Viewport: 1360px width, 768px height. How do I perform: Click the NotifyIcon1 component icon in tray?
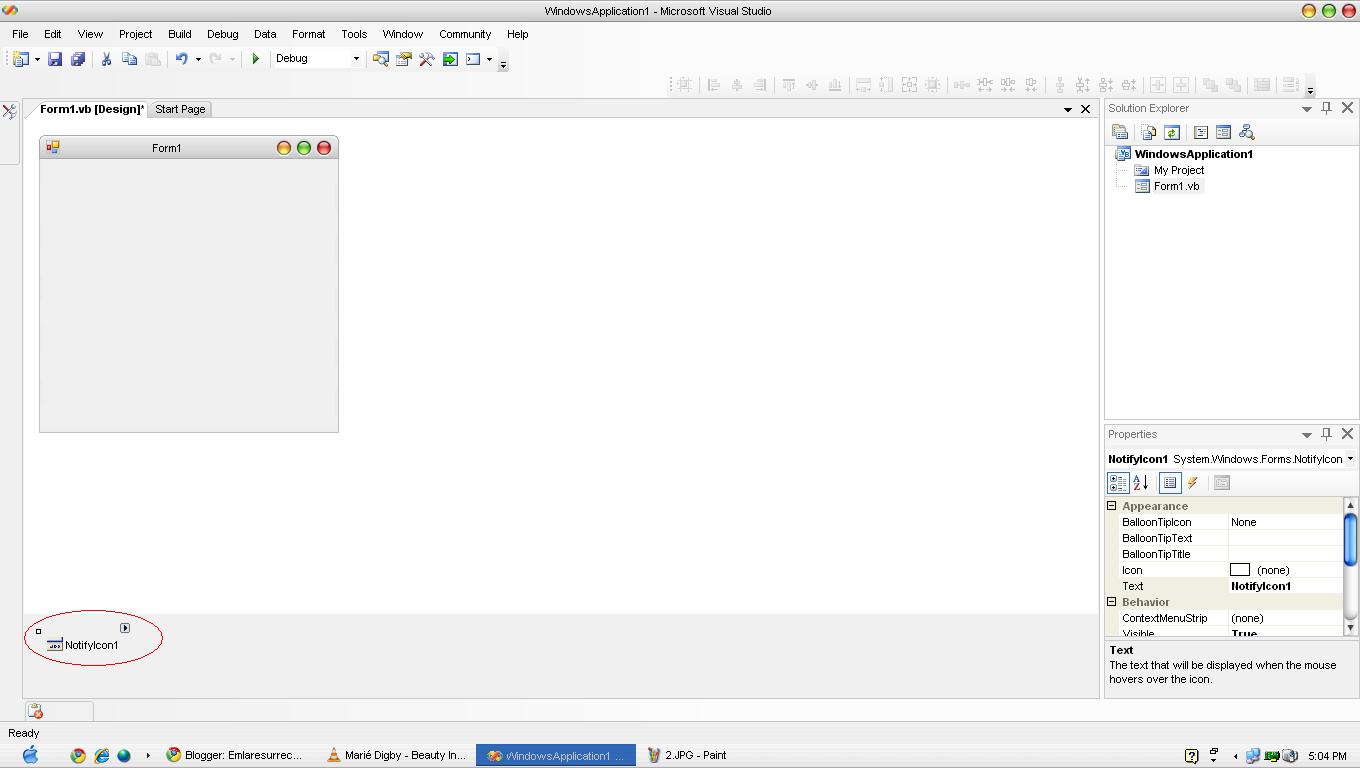click(x=55, y=645)
